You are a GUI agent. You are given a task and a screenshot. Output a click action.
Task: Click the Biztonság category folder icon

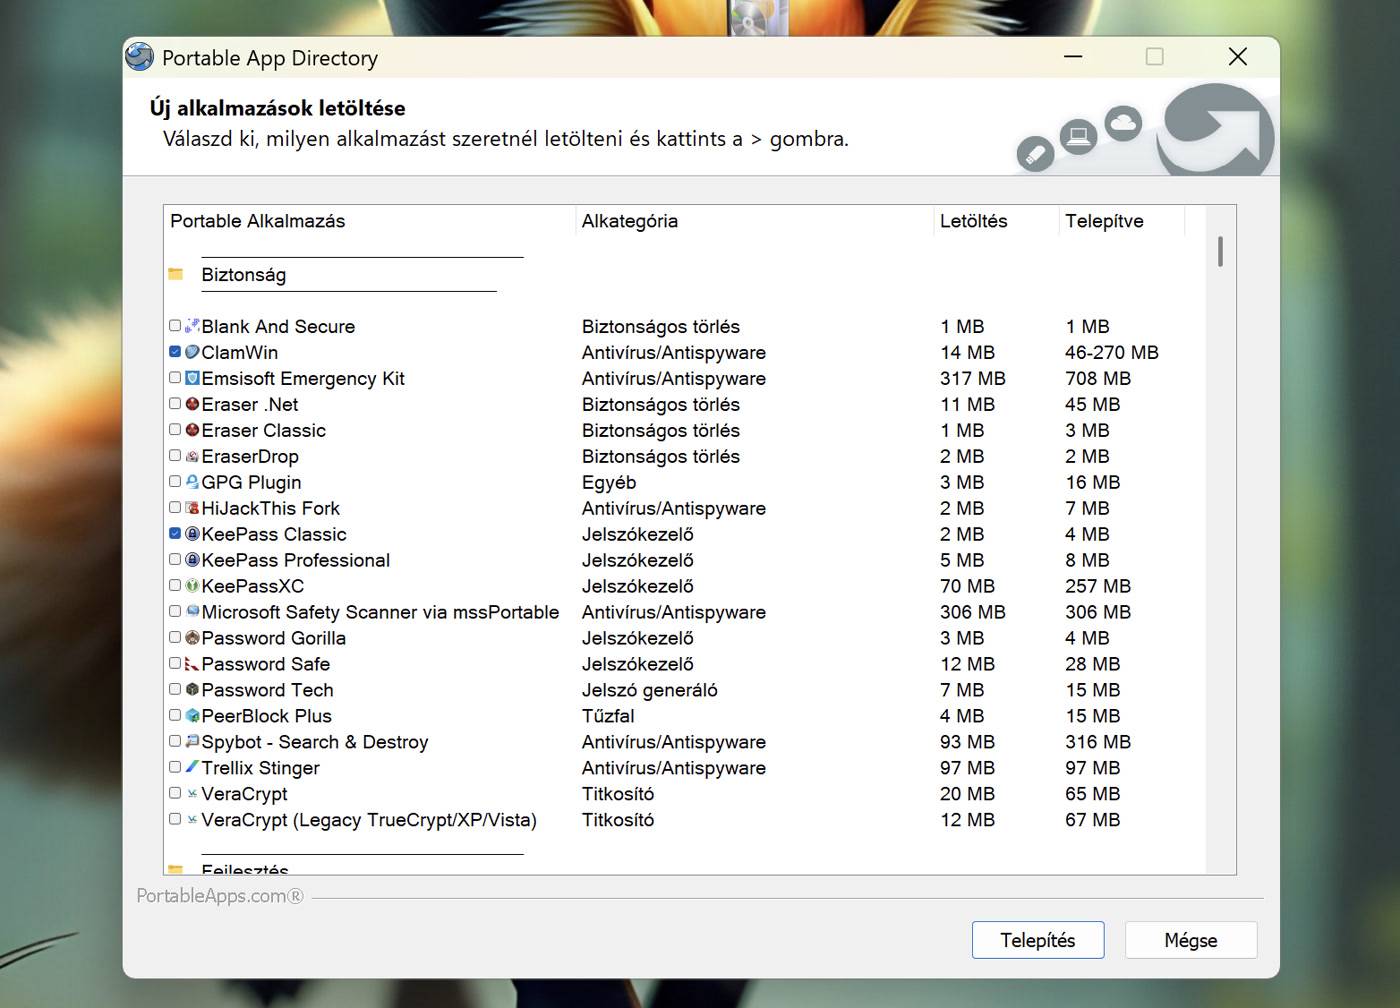176,274
